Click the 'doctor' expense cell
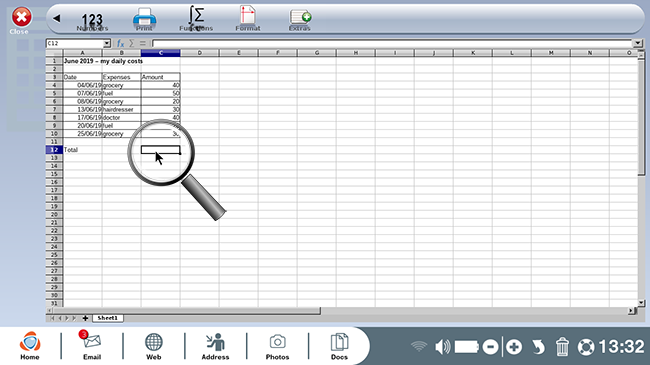This screenshot has width=650, height=365. pyautogui.click(x=121, y=117)
